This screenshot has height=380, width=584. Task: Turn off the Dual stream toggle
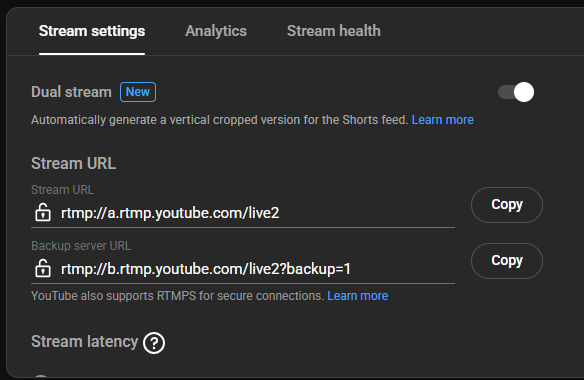516,92
